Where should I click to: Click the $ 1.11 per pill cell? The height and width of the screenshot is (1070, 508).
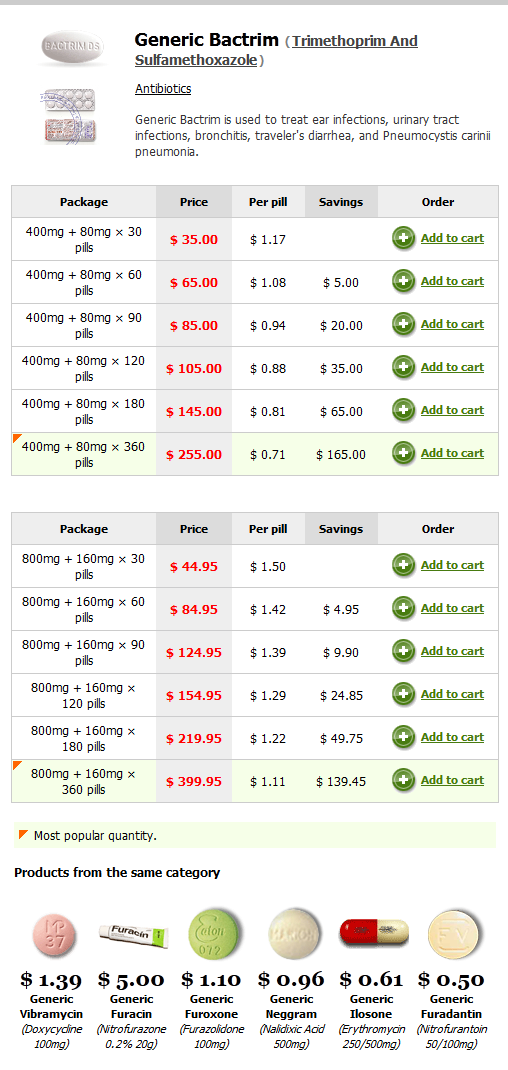point(268,781)
